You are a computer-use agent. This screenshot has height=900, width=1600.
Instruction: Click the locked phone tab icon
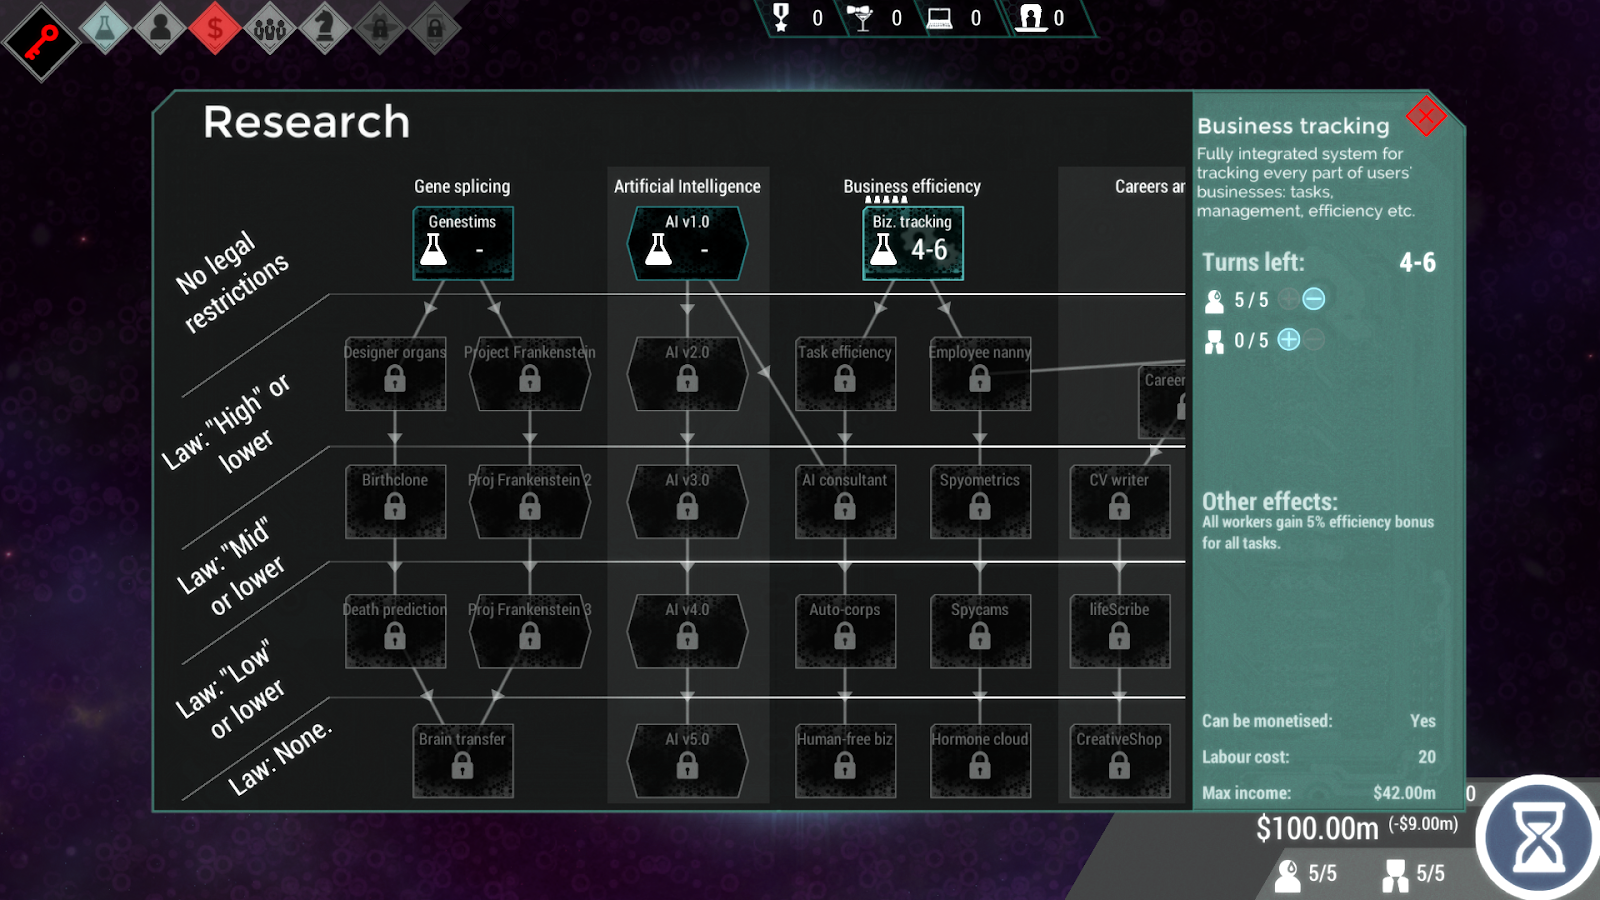click(435, 27)
